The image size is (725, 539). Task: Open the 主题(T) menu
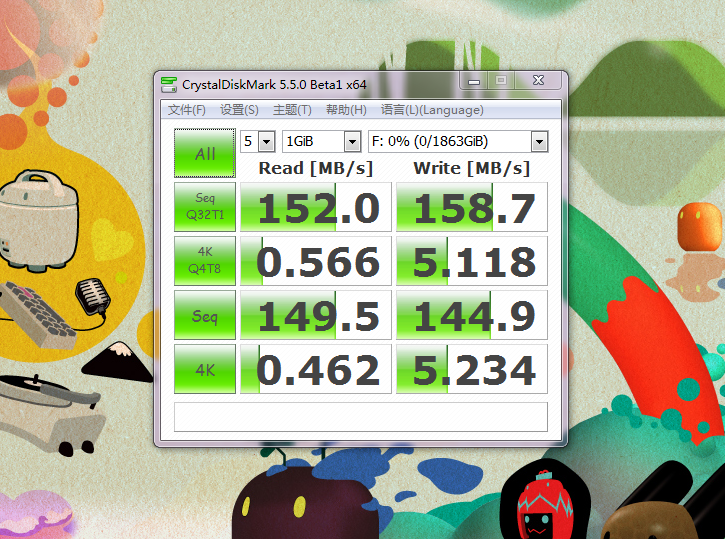[292, 110]
